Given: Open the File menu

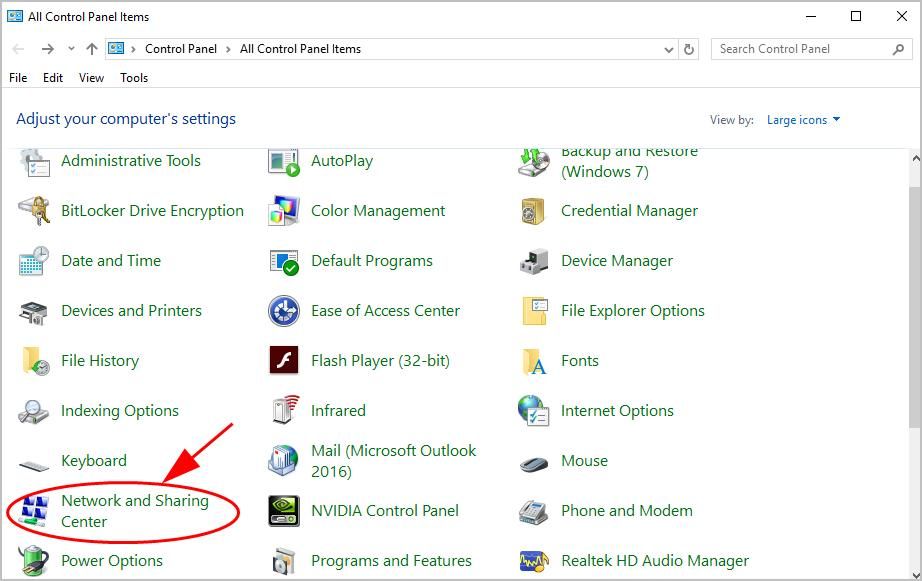Looking at the screenshot, I should [18, 78].
